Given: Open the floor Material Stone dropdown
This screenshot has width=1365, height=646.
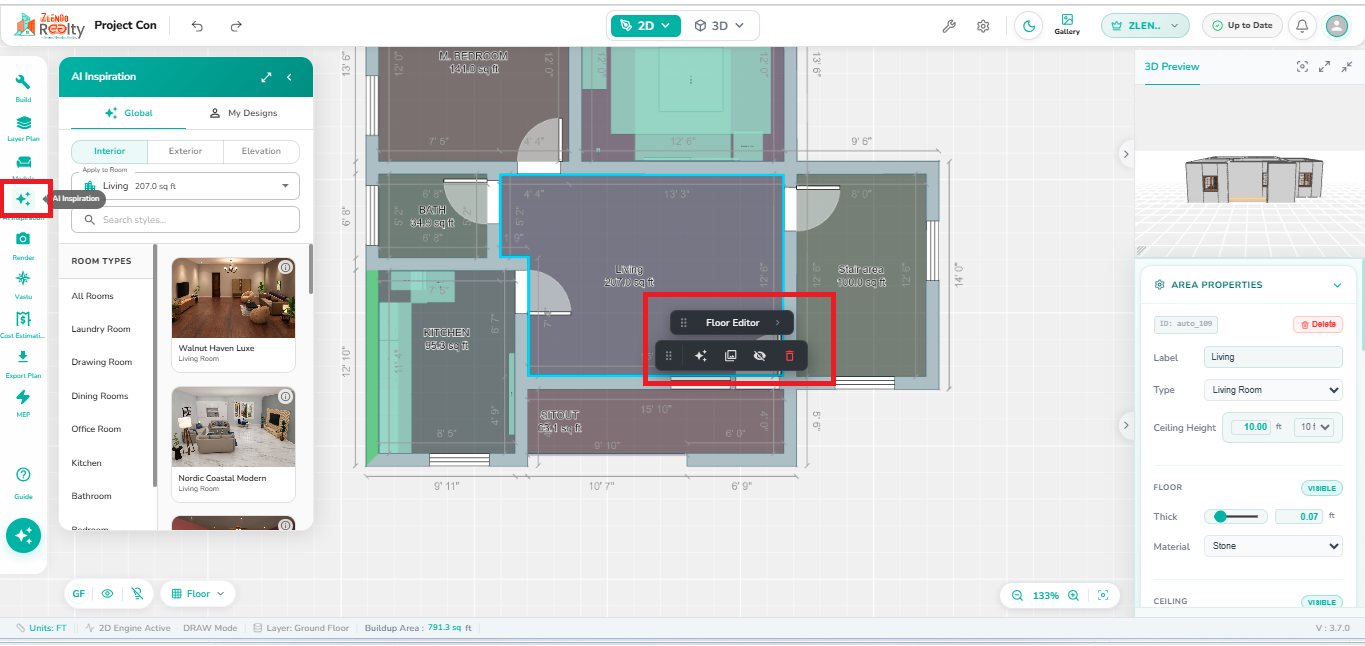Looking at the screenshot, I should pos(1274,546).
